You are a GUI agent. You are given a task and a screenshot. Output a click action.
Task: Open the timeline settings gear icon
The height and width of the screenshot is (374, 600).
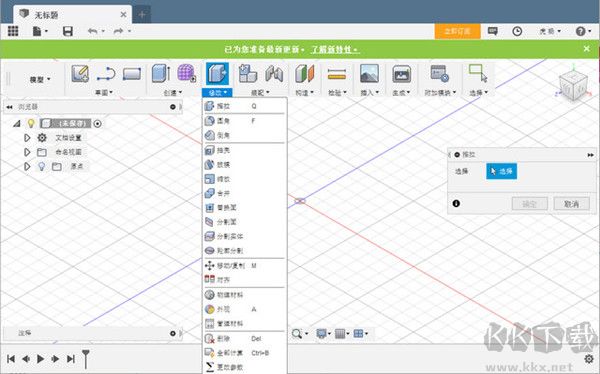click(589, 359)
